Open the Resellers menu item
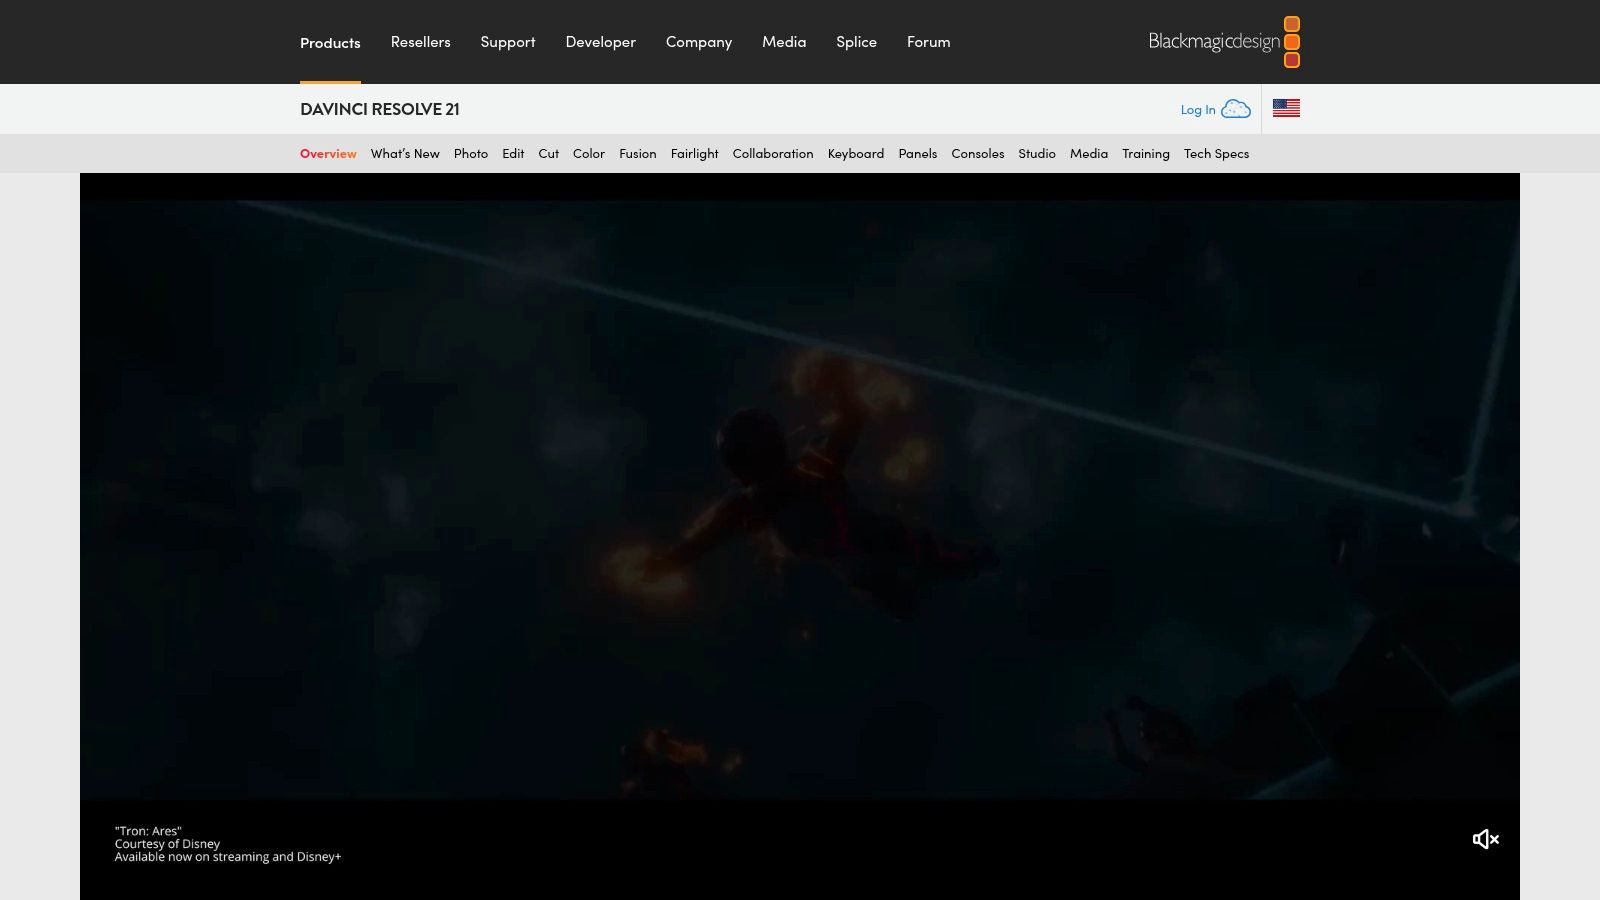1600x900 pixels. [x=420, y=42]
